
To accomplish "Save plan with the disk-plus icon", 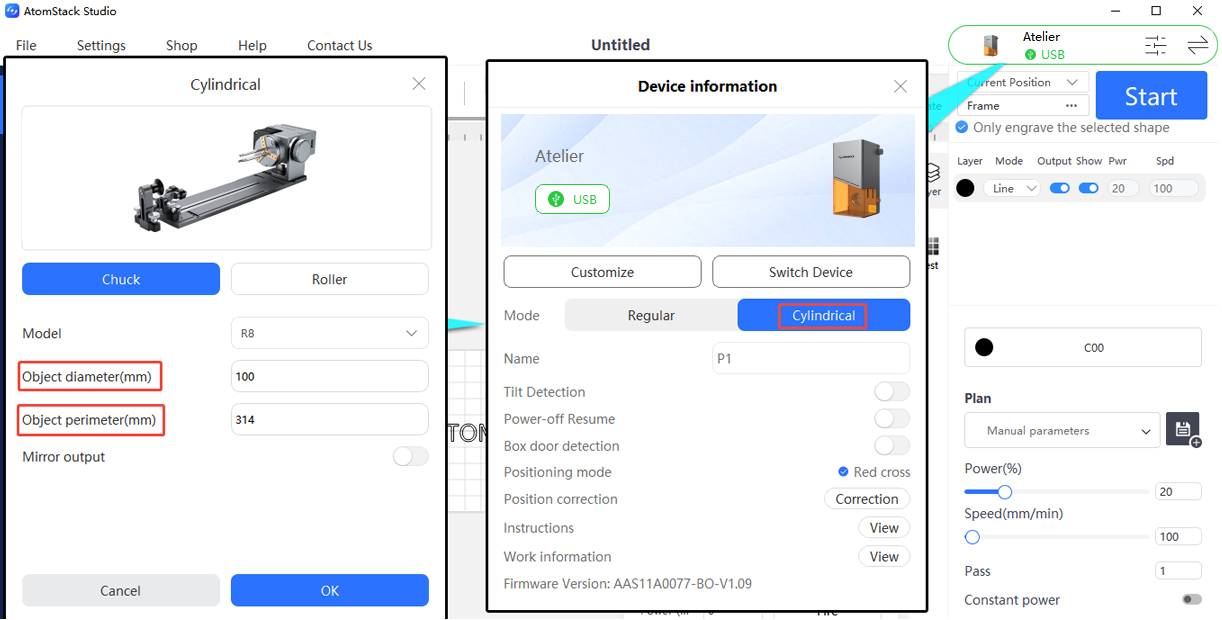I will (x=1183, y=430).
